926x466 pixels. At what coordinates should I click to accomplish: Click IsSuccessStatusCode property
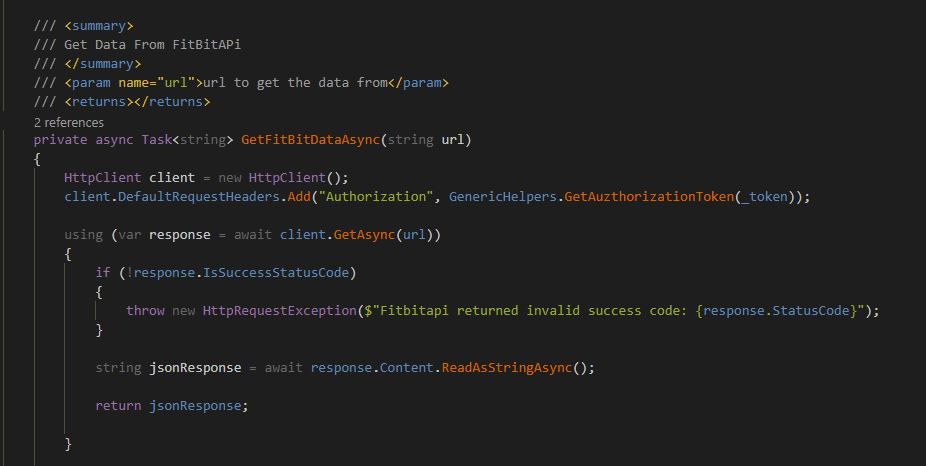pos(276,273)
